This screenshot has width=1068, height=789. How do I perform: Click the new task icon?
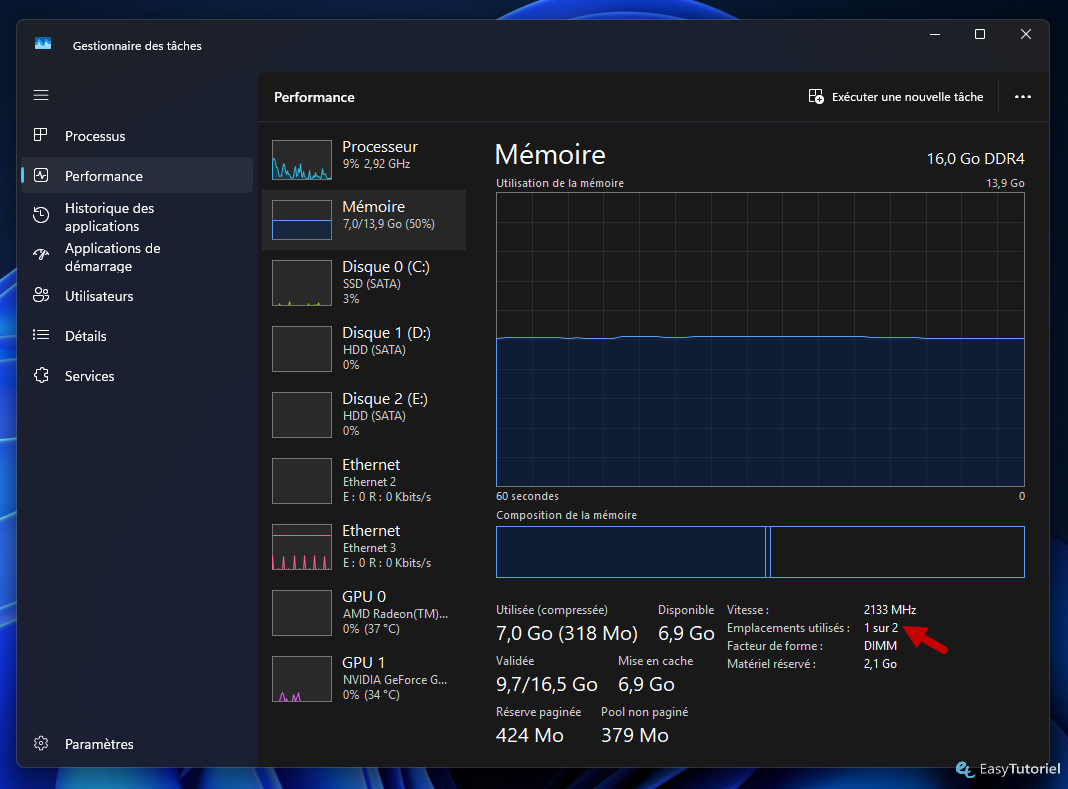[x=815, y=97]
